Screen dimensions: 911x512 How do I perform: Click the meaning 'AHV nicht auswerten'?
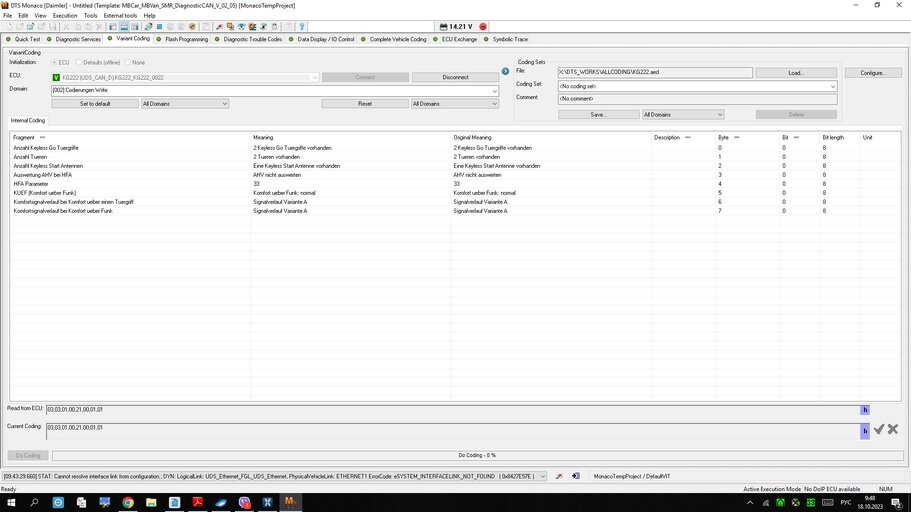click(277, 175)
